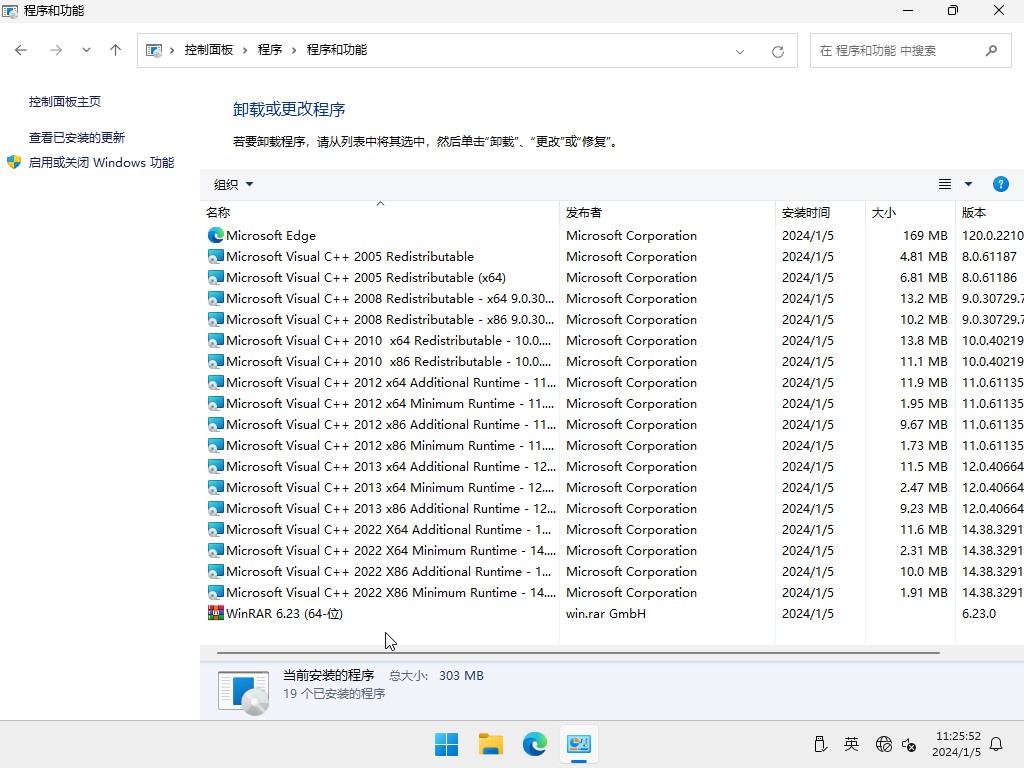Go up one level using the up arrow

tap(116, 49)
